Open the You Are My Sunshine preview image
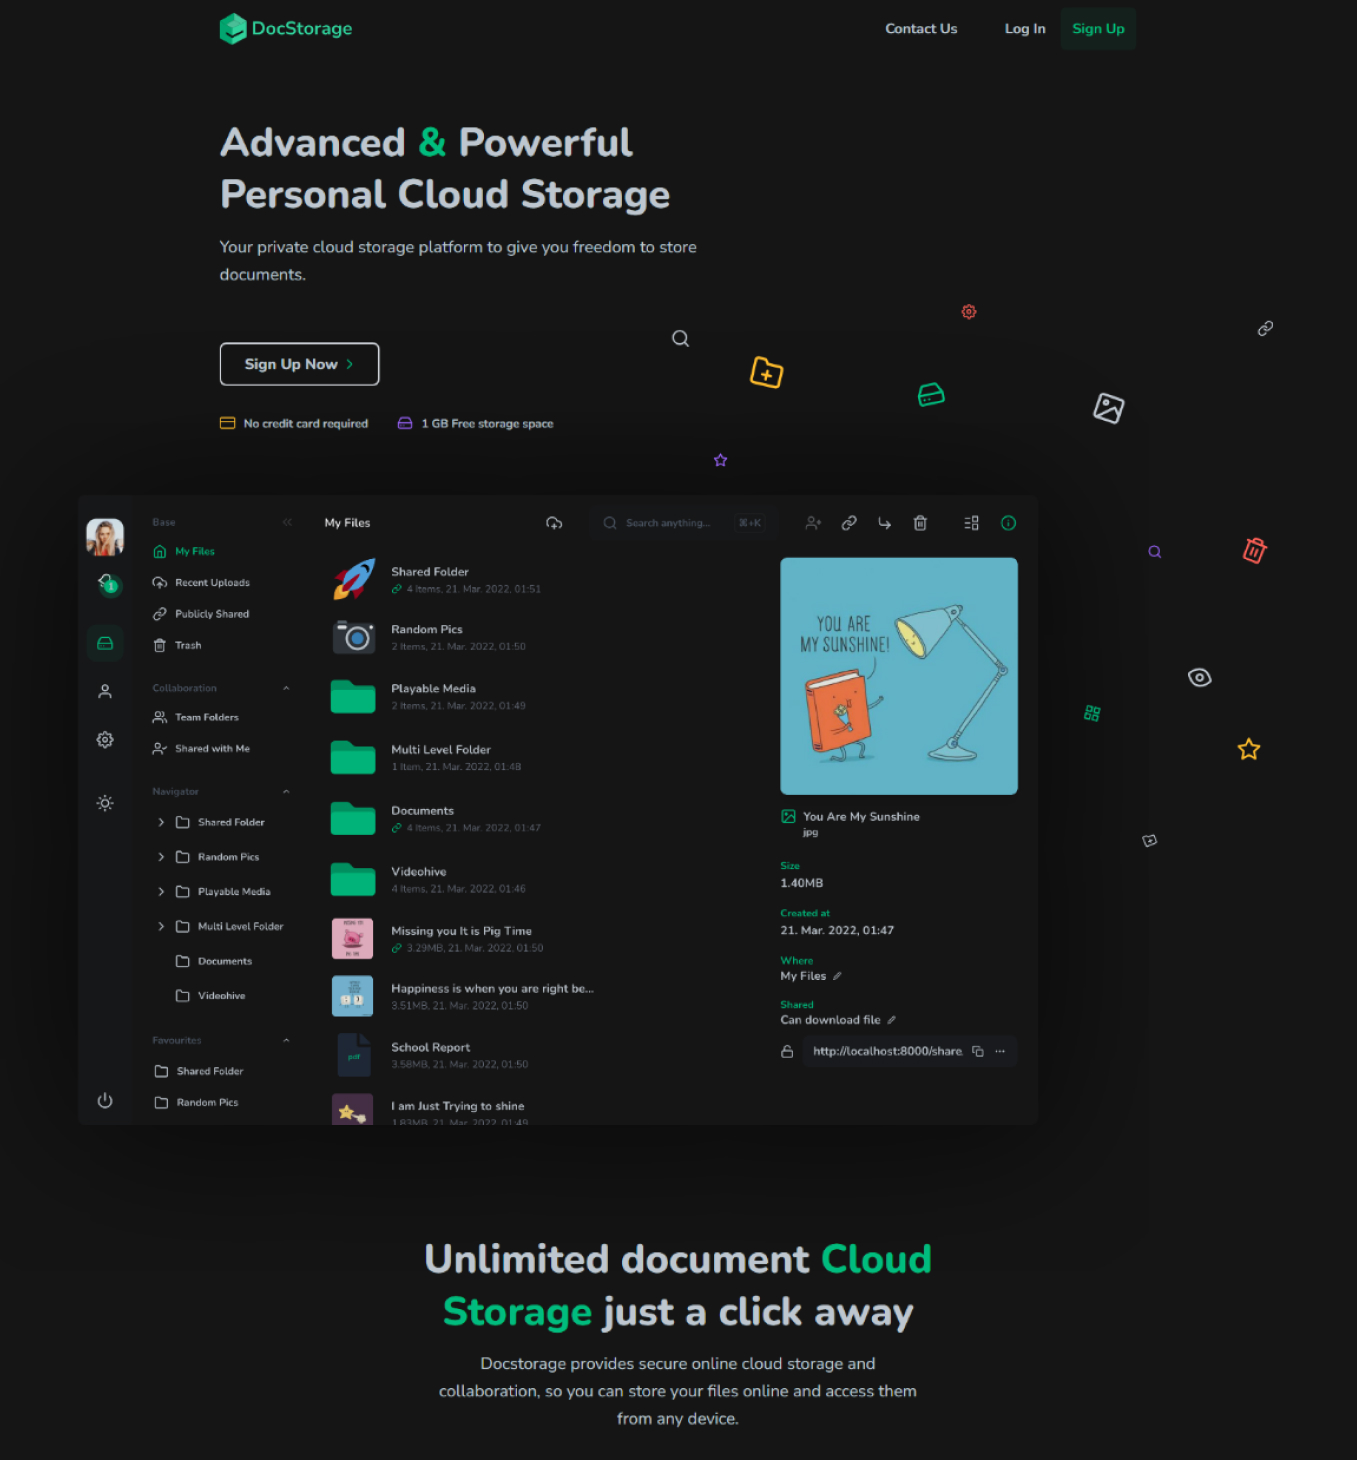1357x1460 pixels. pos(898,676)
